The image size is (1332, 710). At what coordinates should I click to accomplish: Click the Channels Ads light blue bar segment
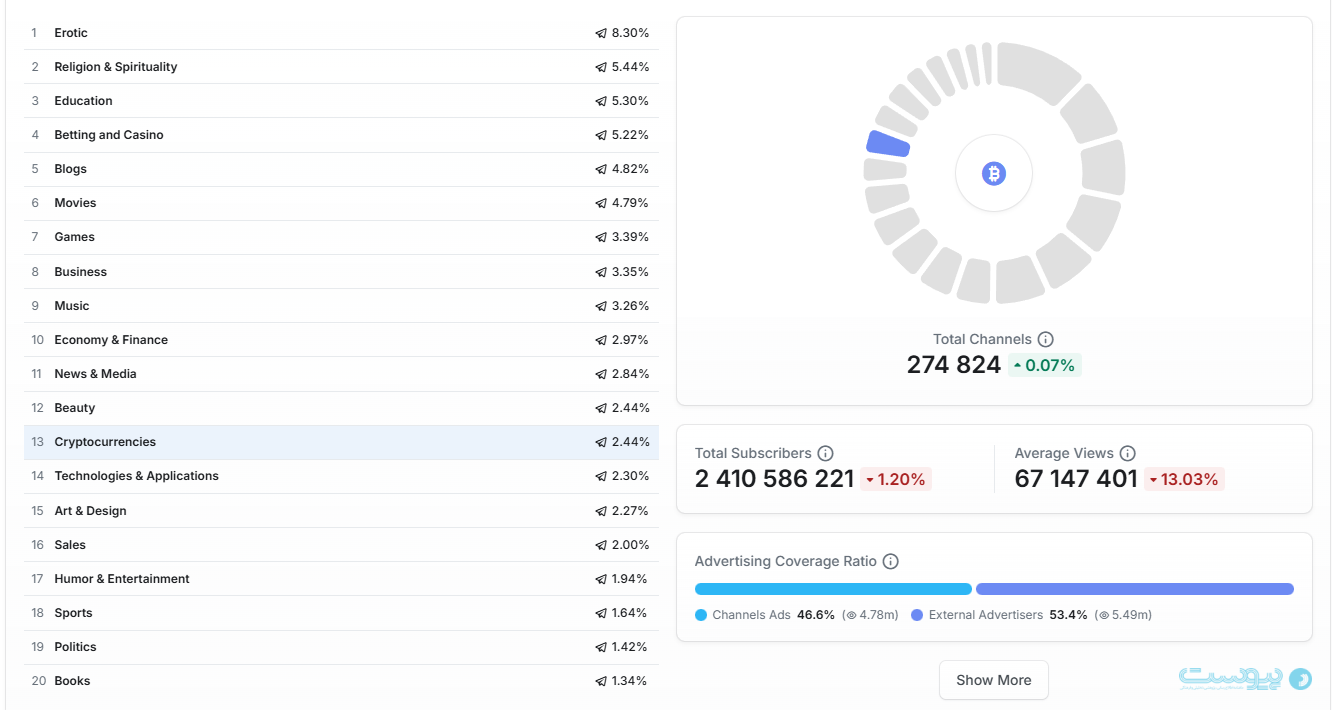832,589
